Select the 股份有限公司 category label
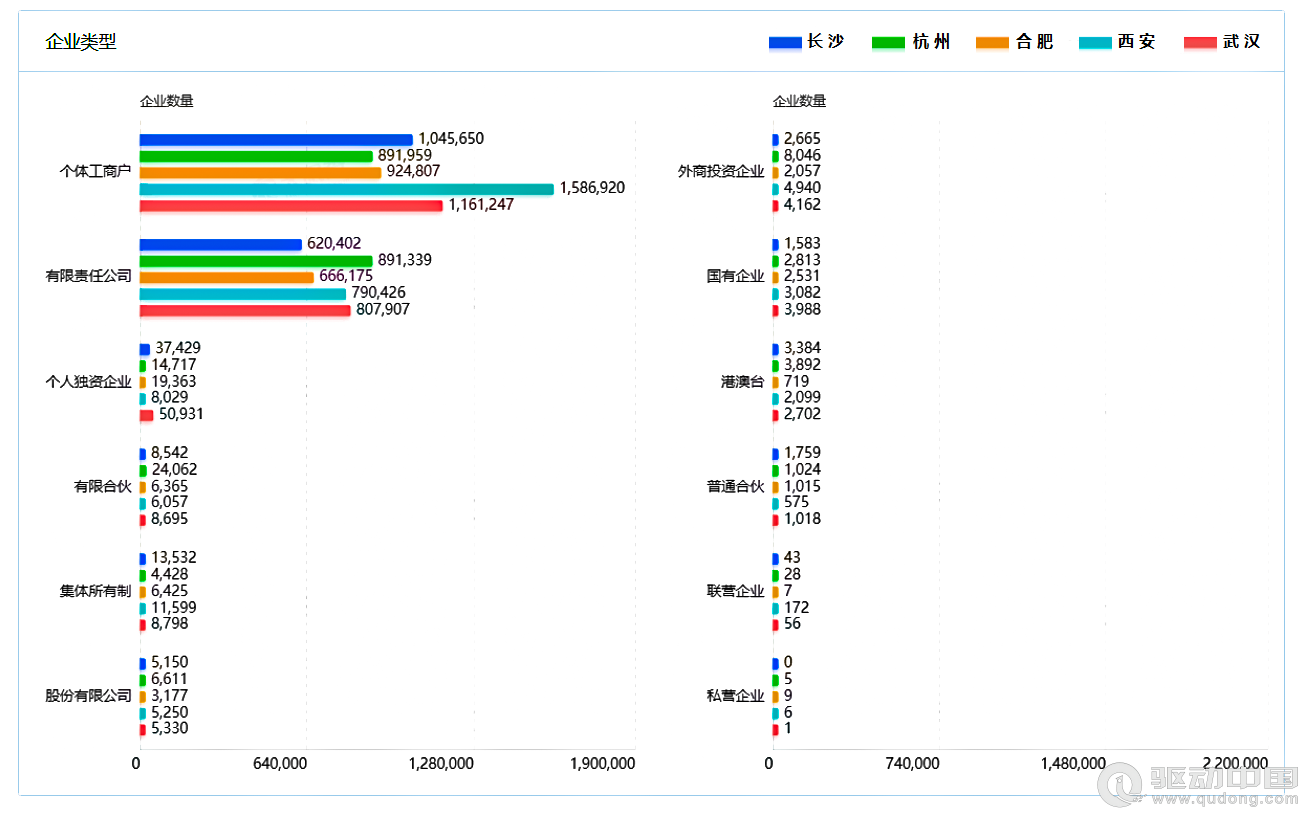 (89, 696)
